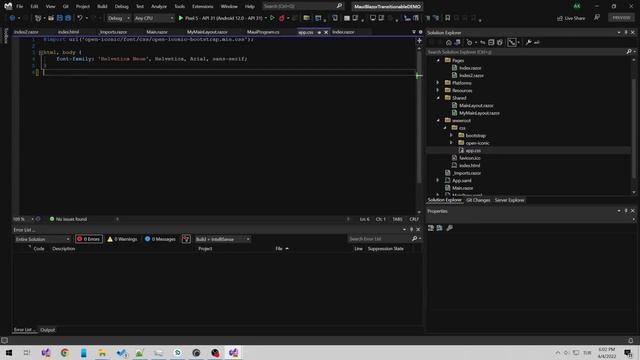This screenshot has width=640, height=360.
Task: Click the Visual Studio logo icon
Action: pyautogui.click(x=8, y=6)
